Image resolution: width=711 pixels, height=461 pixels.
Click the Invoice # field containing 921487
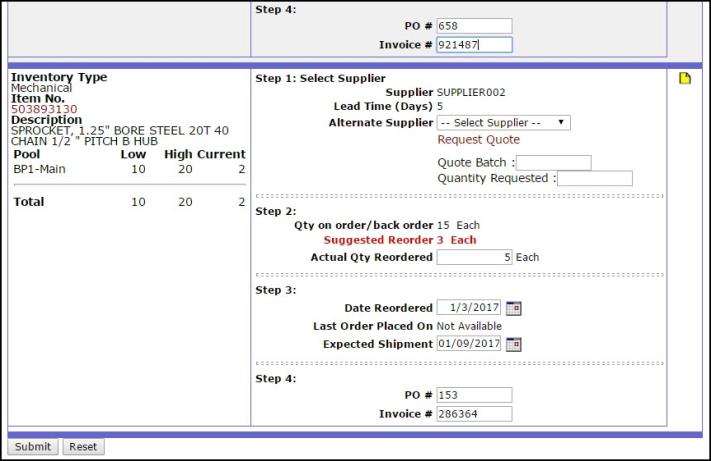tap(474, 45)
